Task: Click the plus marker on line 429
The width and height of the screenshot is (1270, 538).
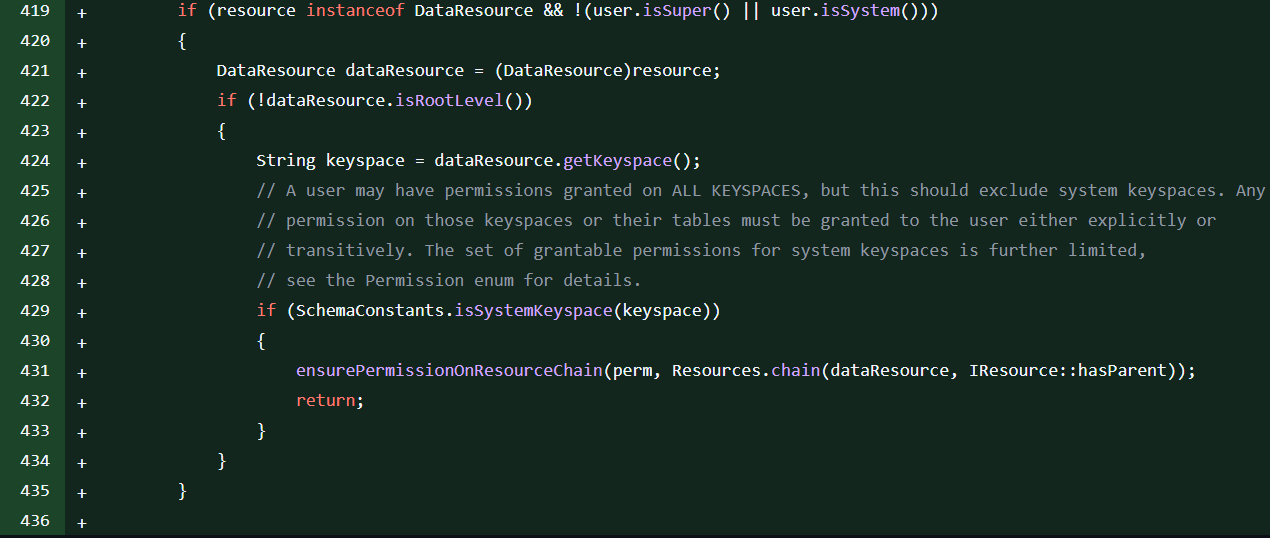Action: click(81, 311)
